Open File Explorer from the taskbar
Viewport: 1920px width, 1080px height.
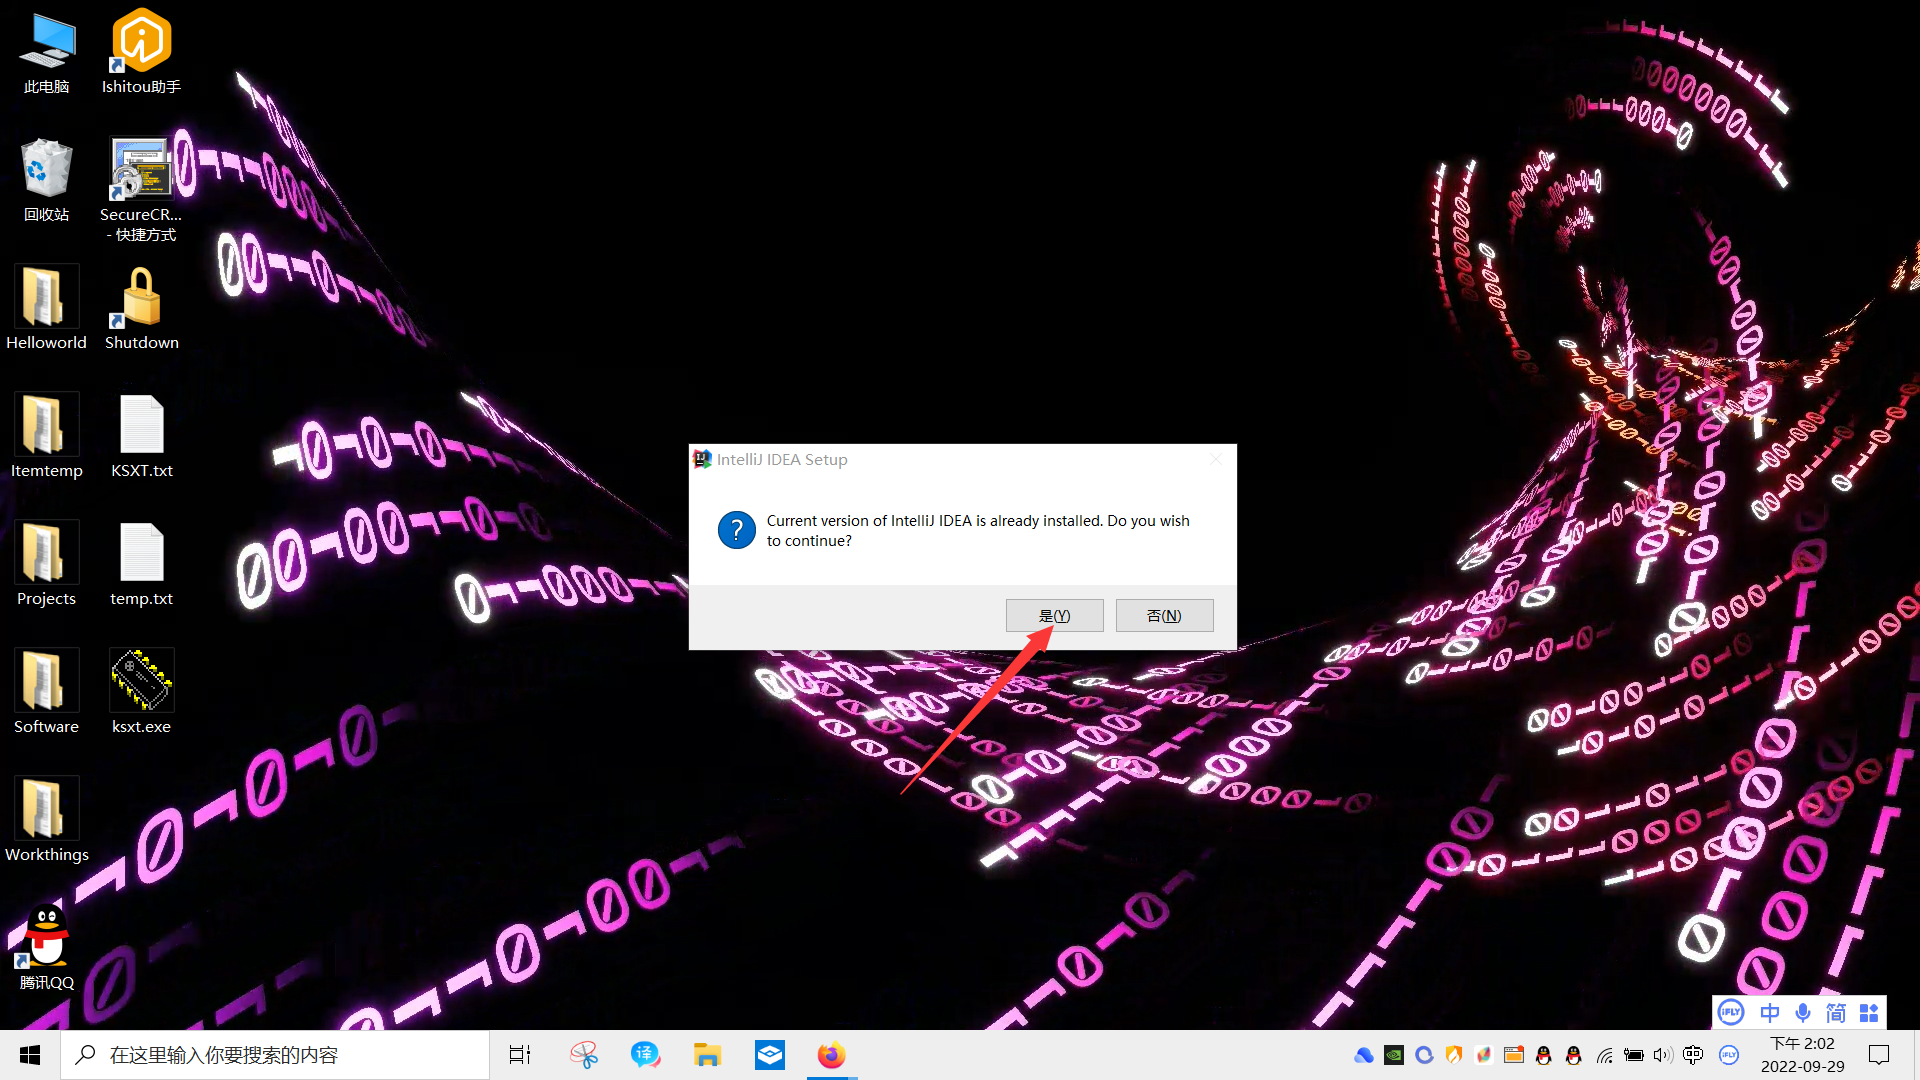point(707,1055)
